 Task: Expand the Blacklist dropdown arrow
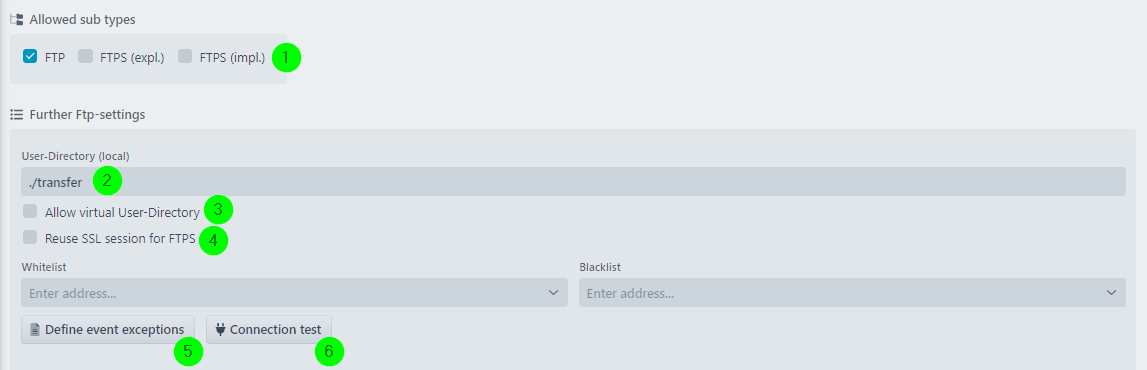1112,292
